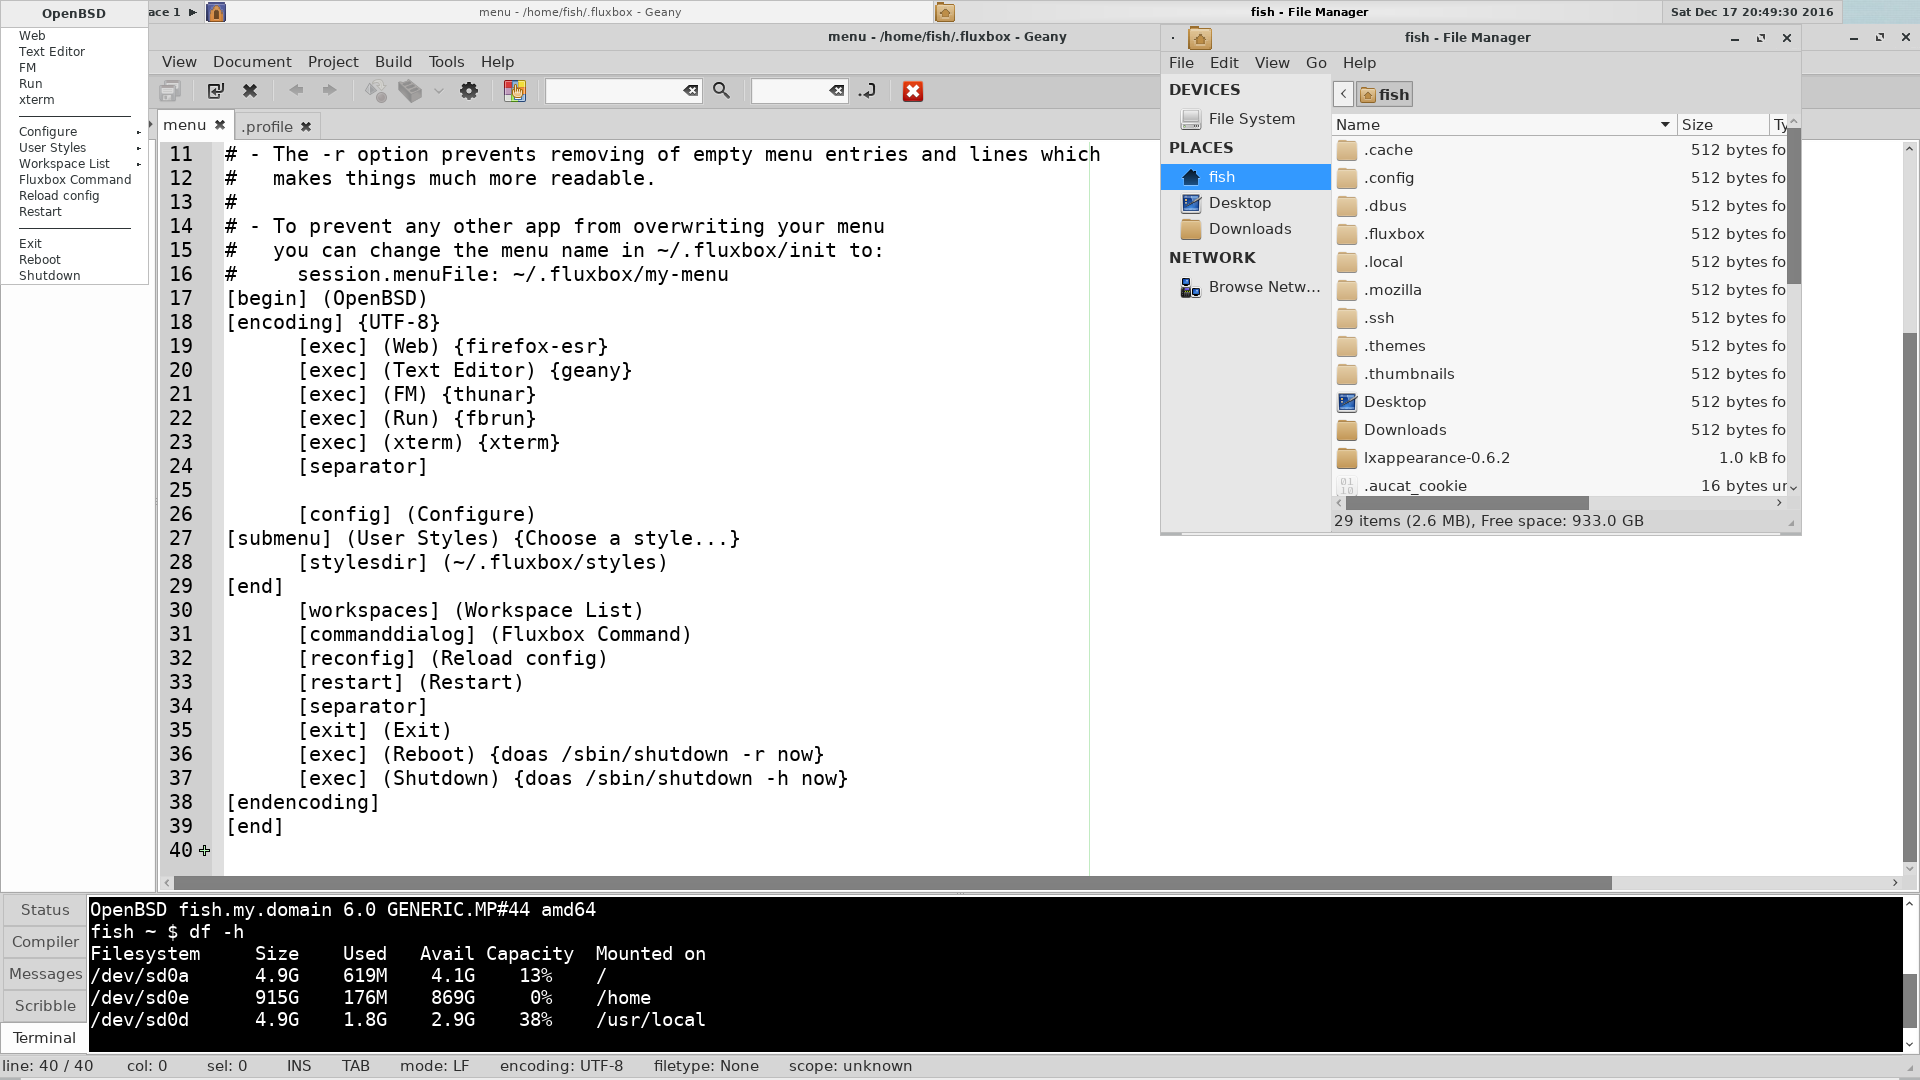This screenshot has width=1920, height=1080.
Task: Click back arrow in file manager path bar
Action: coord(1343,94)
